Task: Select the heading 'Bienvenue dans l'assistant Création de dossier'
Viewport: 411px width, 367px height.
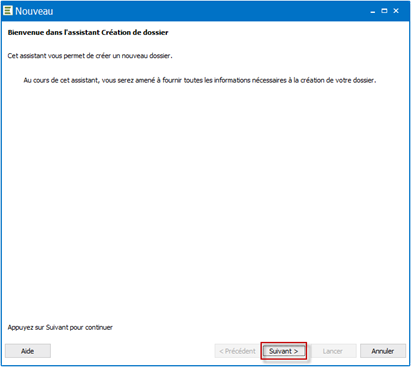Action: click(88, 32)
